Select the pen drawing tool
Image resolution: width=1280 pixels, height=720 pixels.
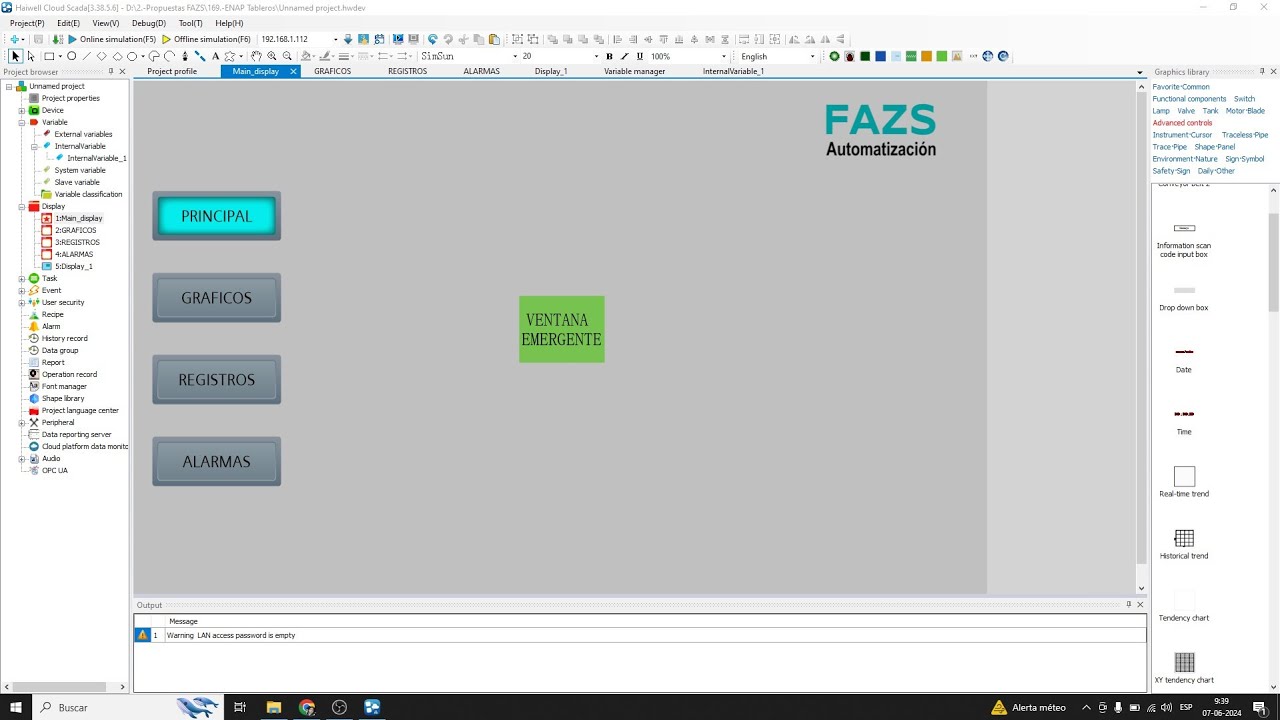click(185, 56)
